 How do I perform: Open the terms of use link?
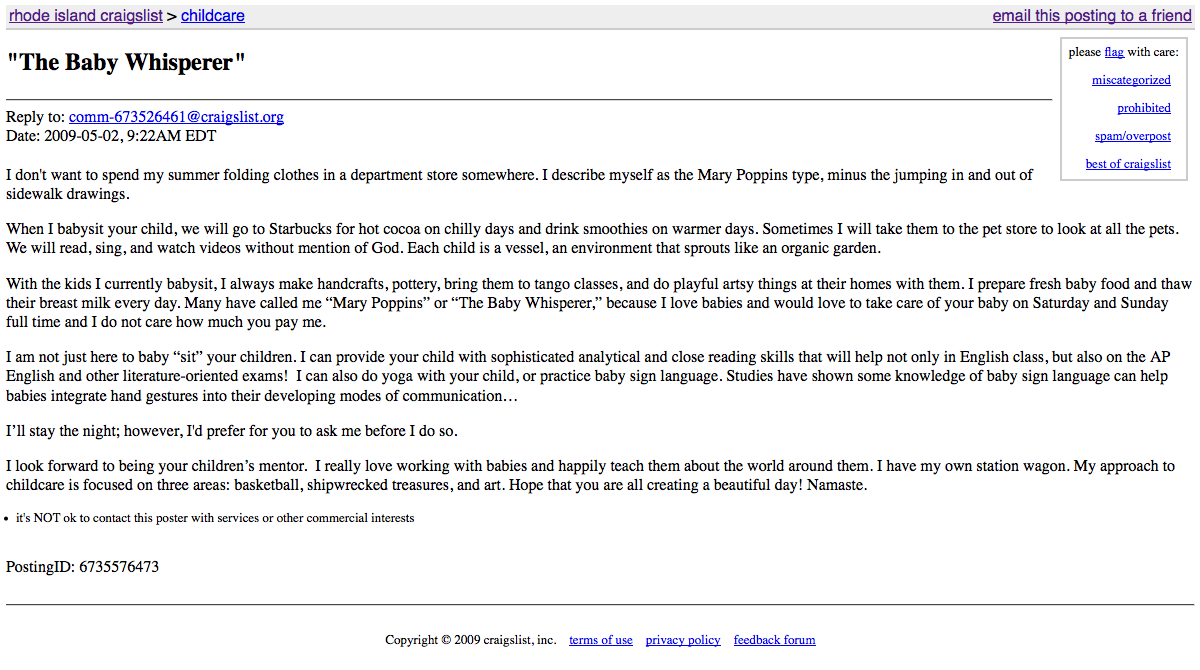coord(601,640)
